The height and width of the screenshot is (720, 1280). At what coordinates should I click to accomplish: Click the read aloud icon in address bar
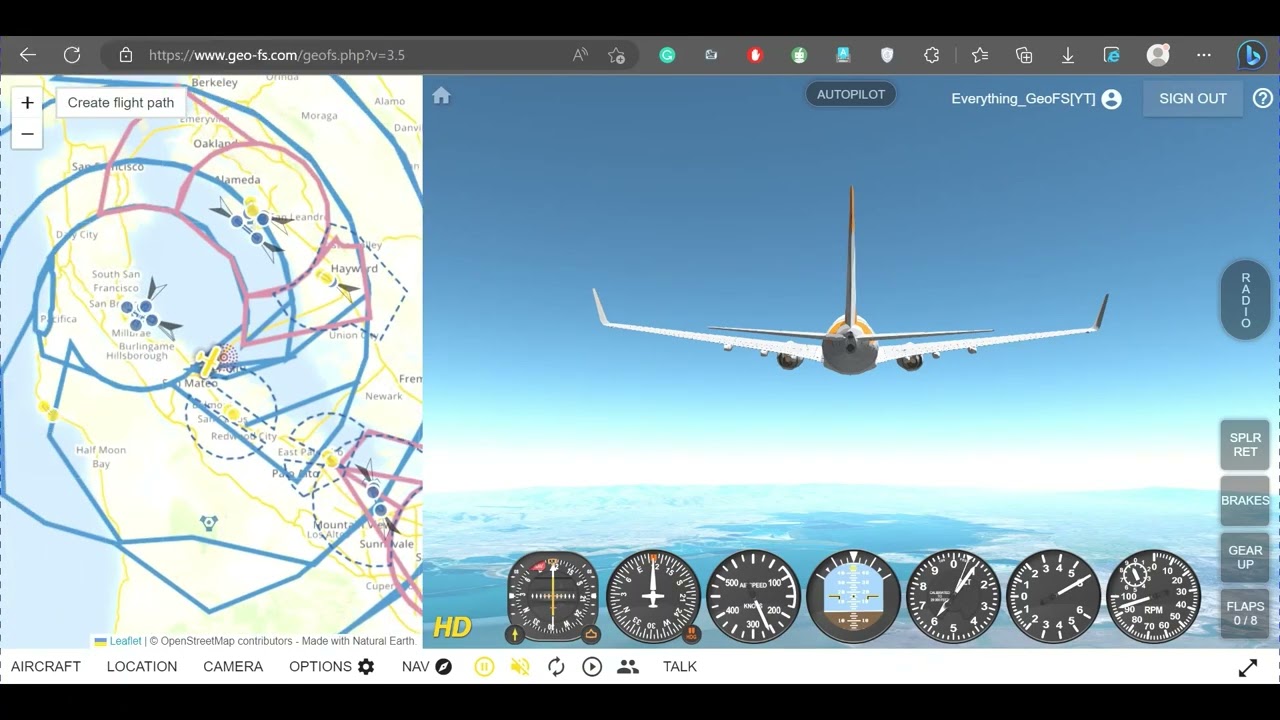coord(580,55)
